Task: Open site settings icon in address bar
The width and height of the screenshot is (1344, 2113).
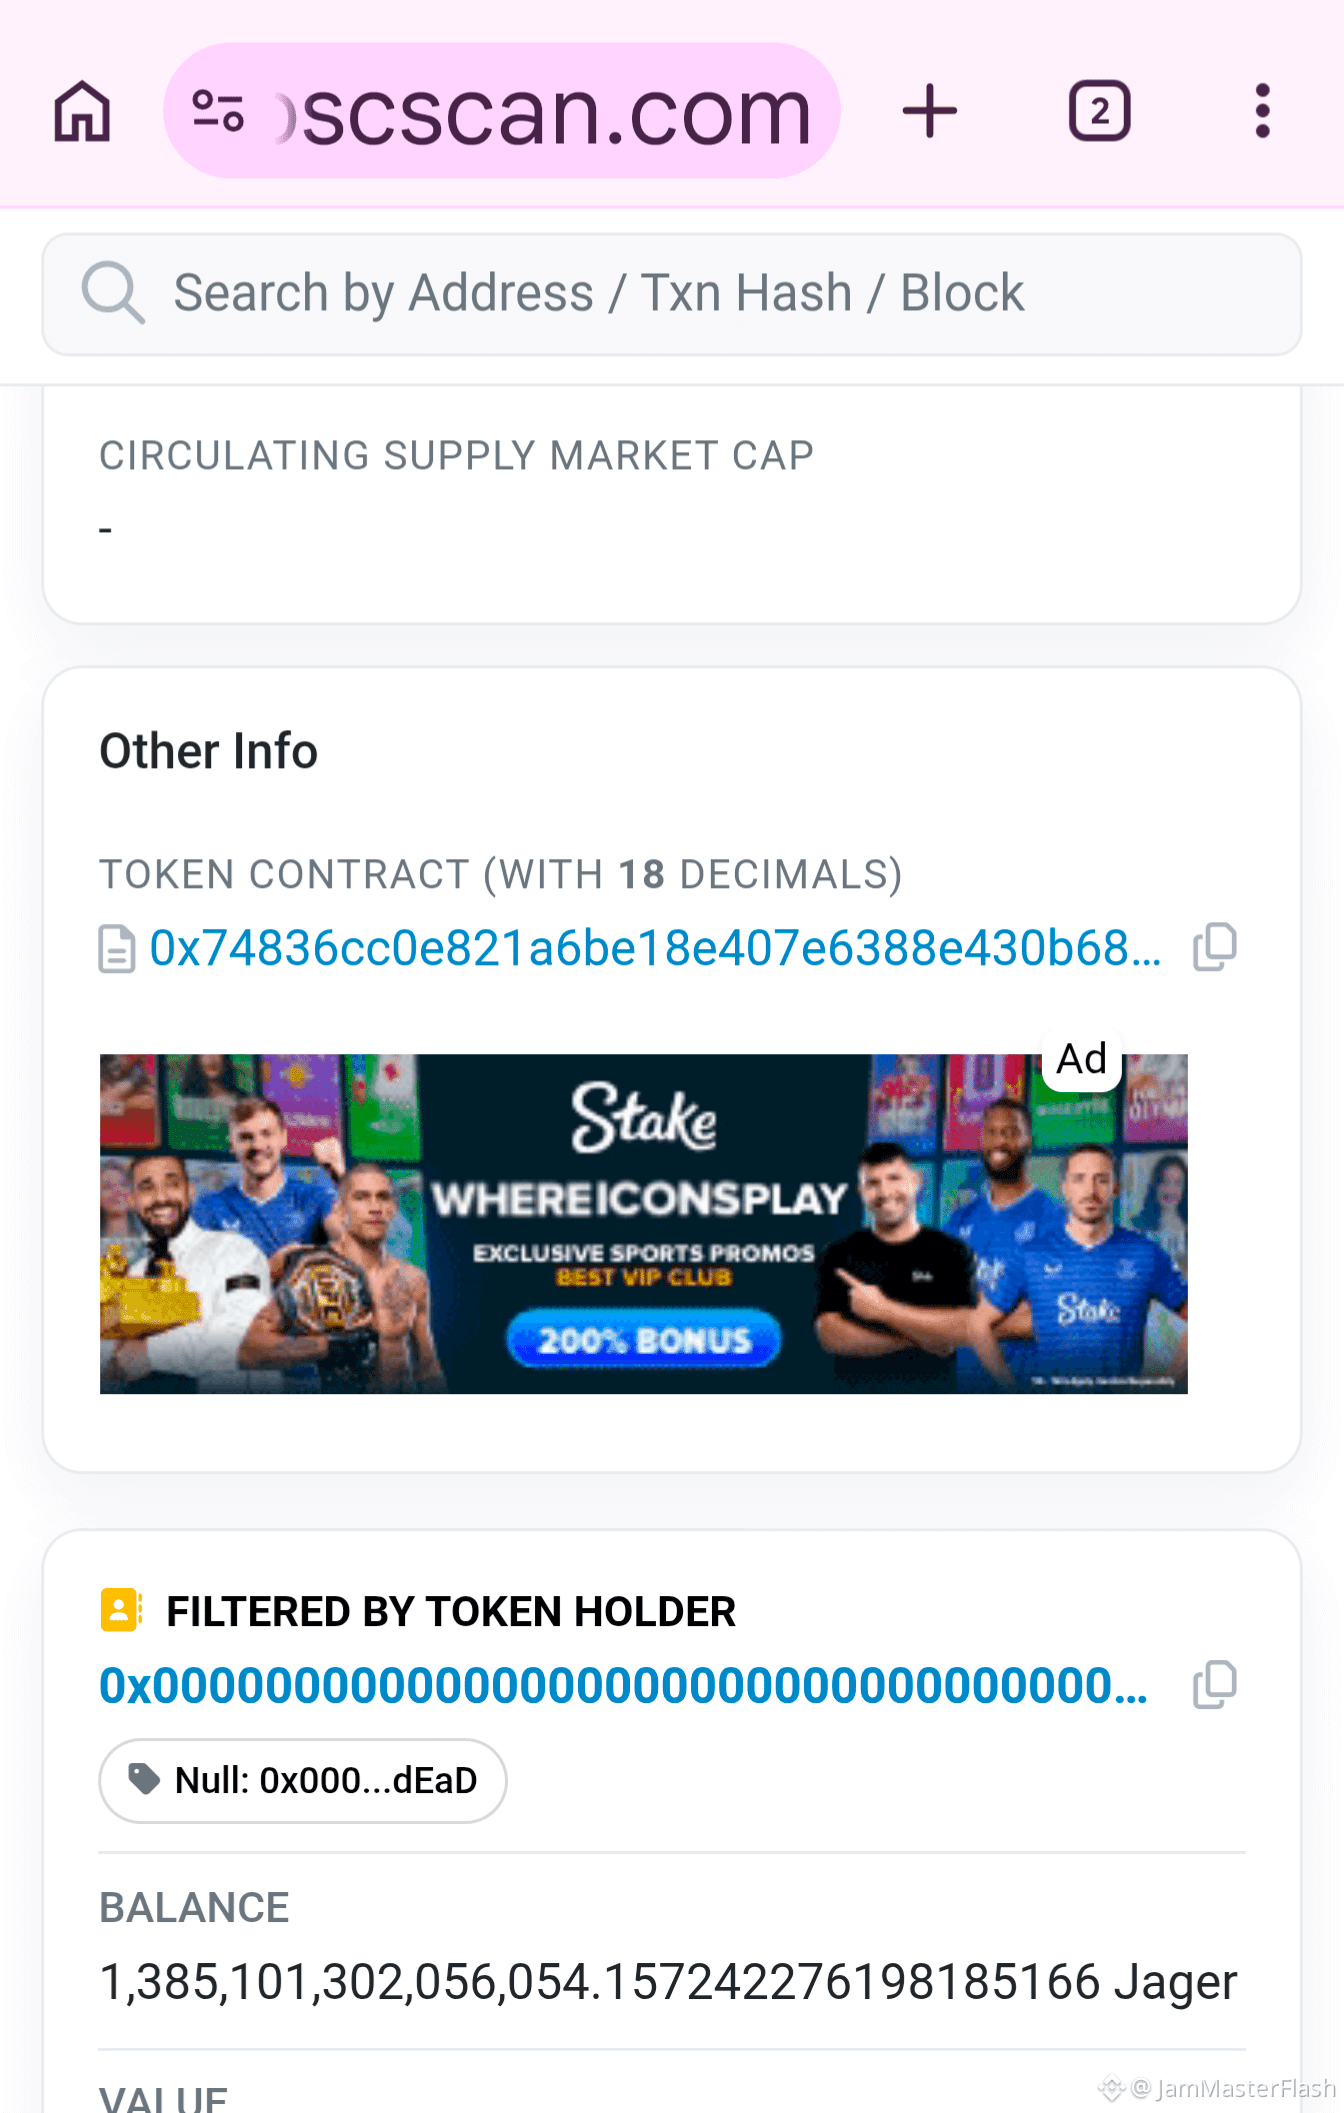Action: point(218,111)
